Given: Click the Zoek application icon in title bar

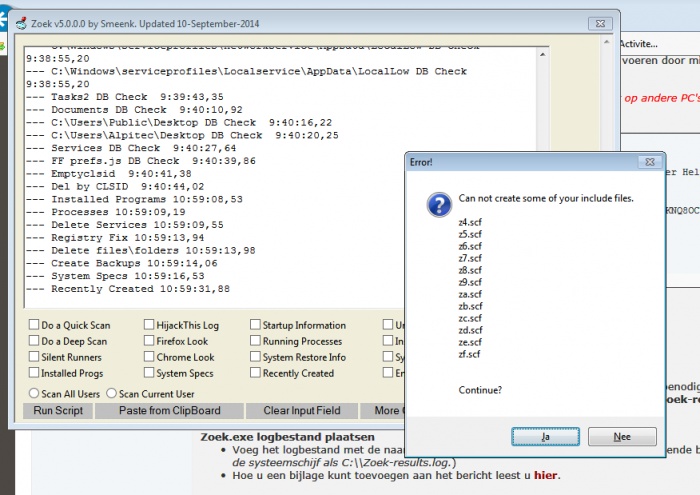Looking at the screenshot, I should (21, 24).
